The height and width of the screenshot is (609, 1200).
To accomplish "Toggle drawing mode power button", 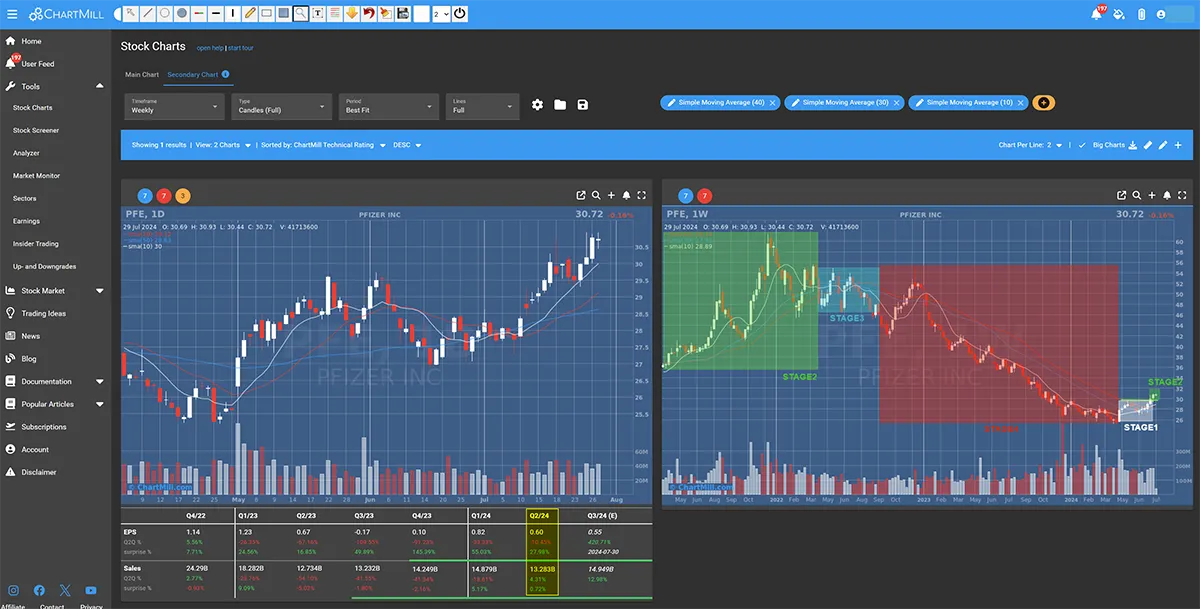I will coord(460,13).
